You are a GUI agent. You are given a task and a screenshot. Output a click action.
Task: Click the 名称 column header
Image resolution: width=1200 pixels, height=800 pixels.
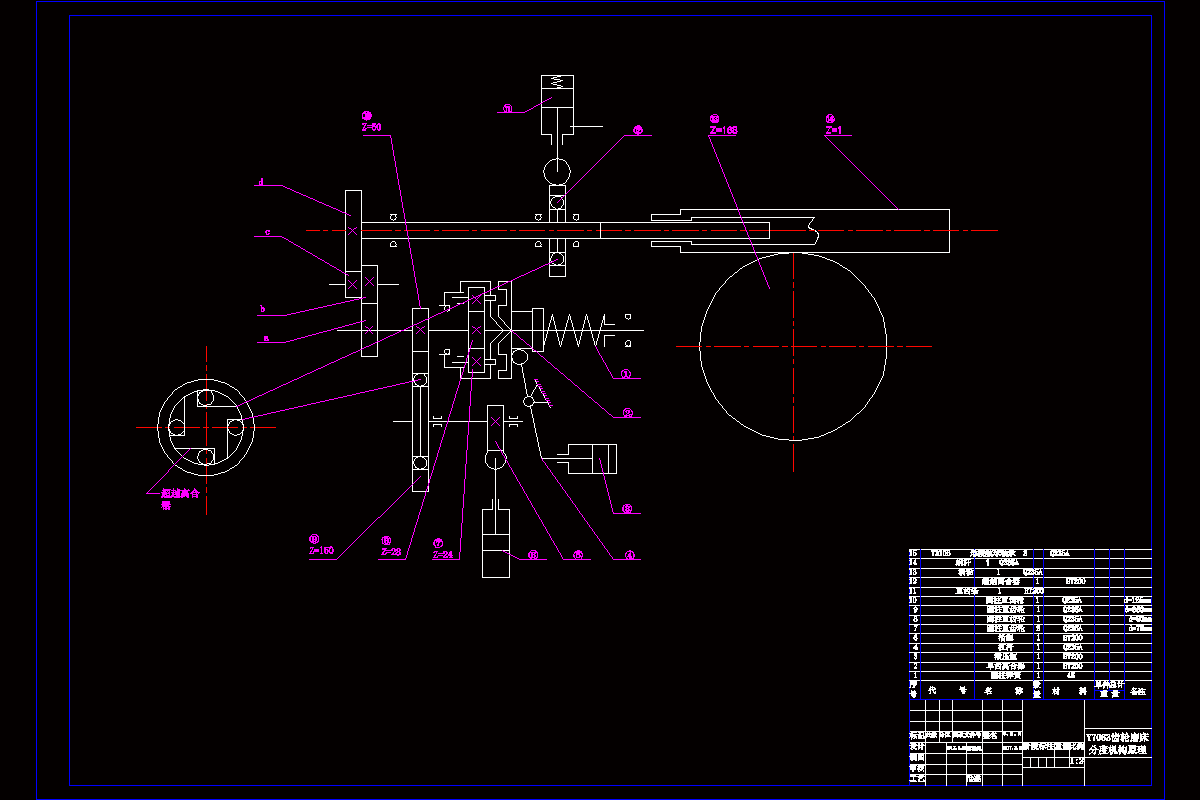[1004, 690]
